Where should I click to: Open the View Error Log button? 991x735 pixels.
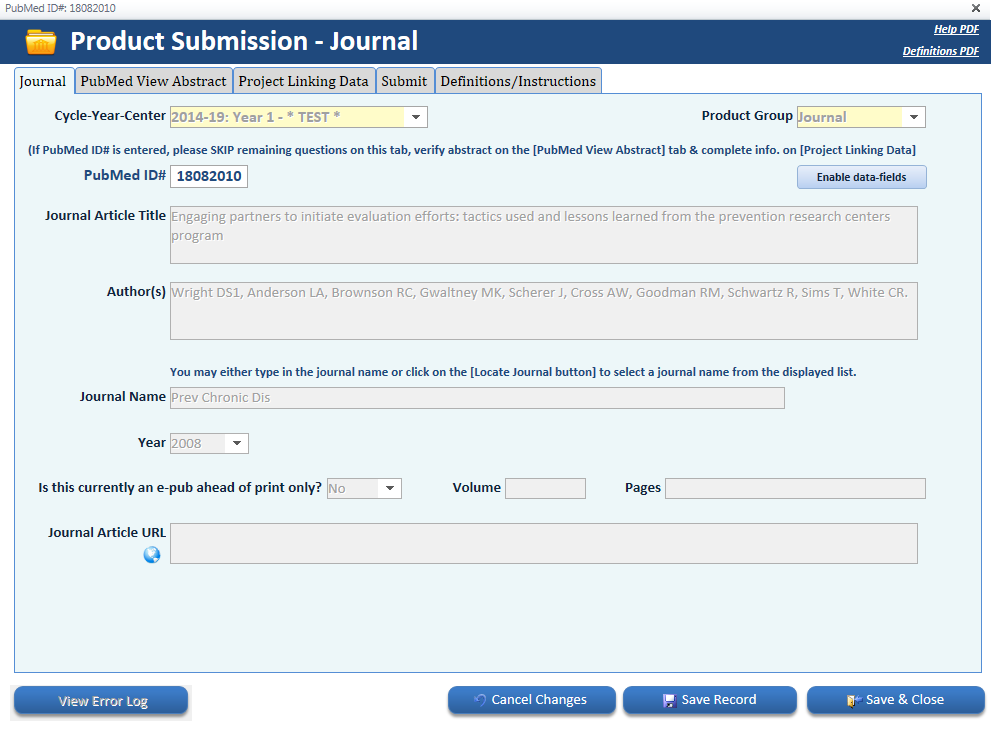[x=101, y=701]
